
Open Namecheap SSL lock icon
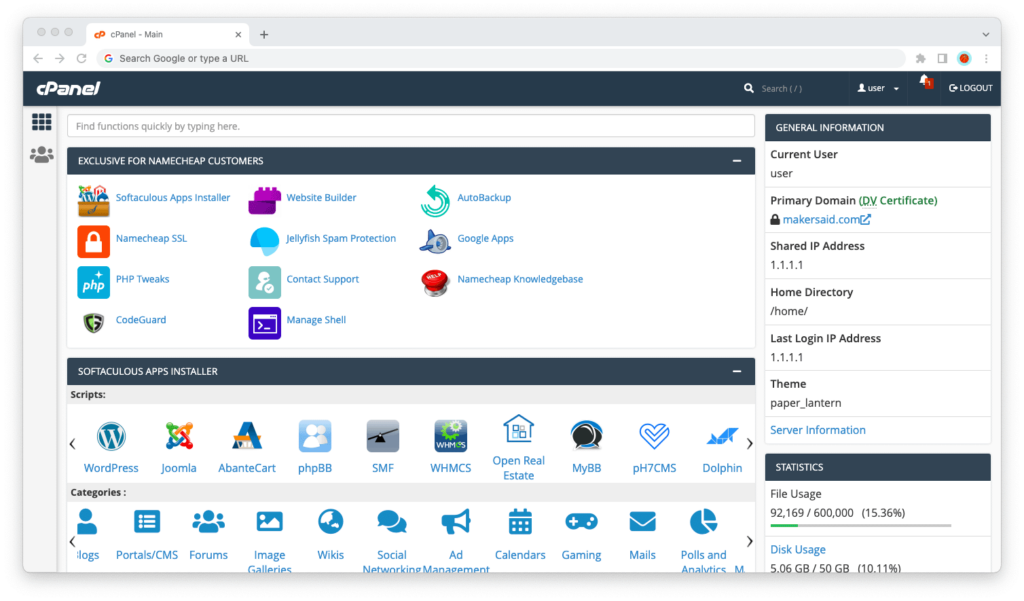pos(93,241)
